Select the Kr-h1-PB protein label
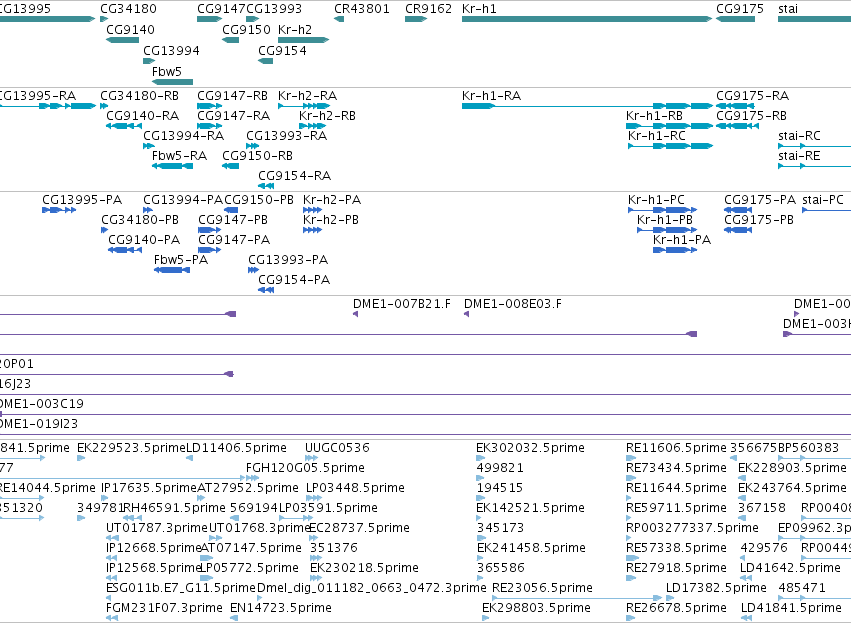Screen dimensions: 851x623 tap(665, 220)
